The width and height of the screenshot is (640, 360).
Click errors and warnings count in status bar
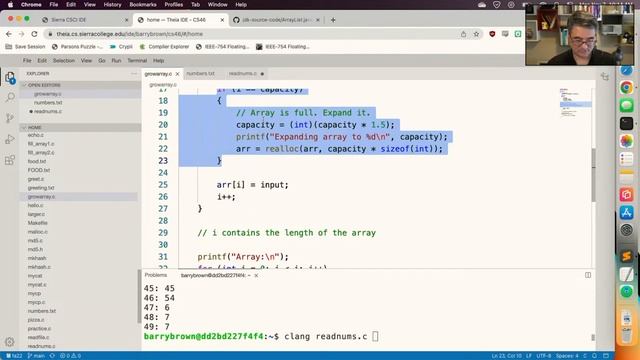[x=71, y=356]
